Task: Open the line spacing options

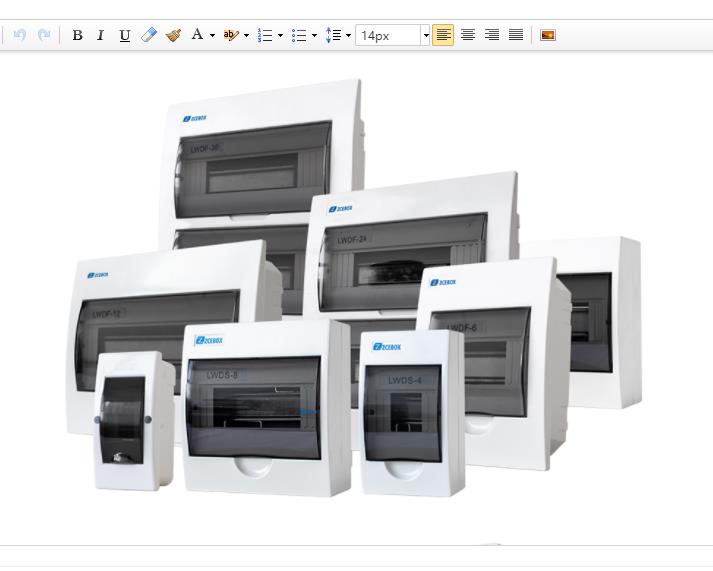Action: pos(337,35)
